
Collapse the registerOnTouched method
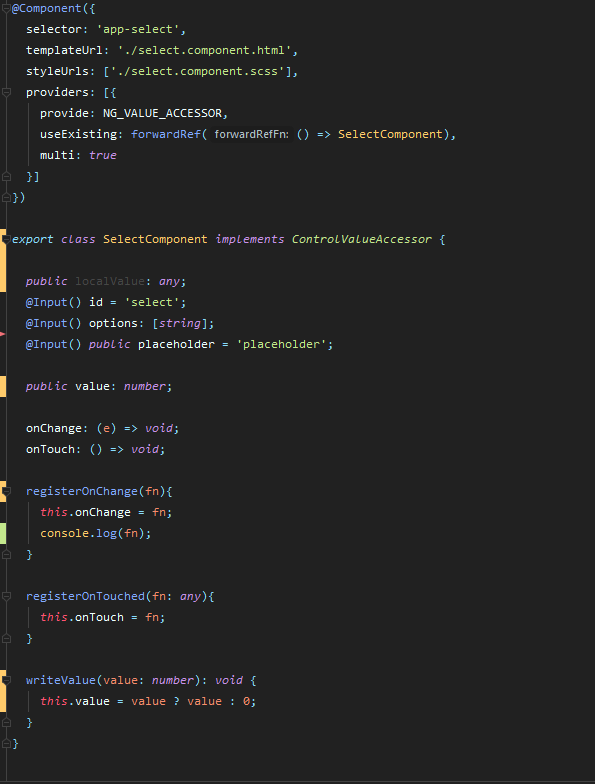coord(6,596)
